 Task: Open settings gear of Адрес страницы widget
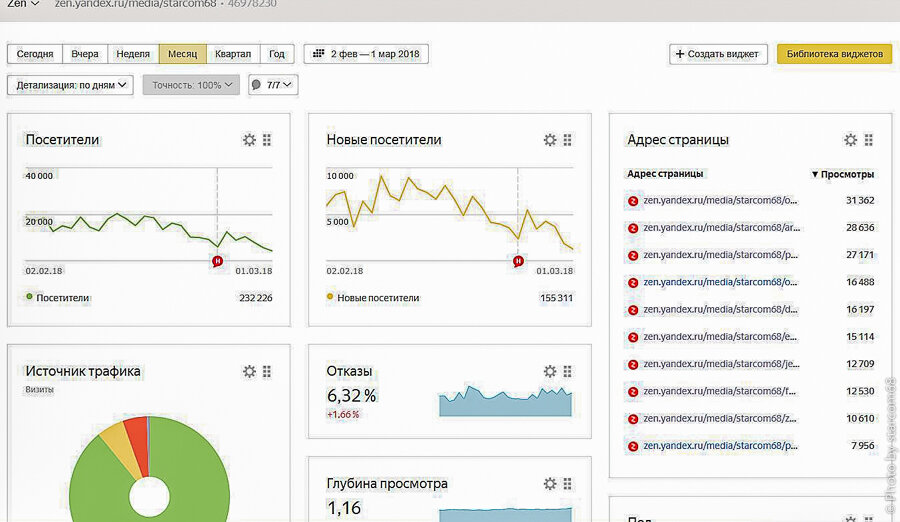pos(851,140)
